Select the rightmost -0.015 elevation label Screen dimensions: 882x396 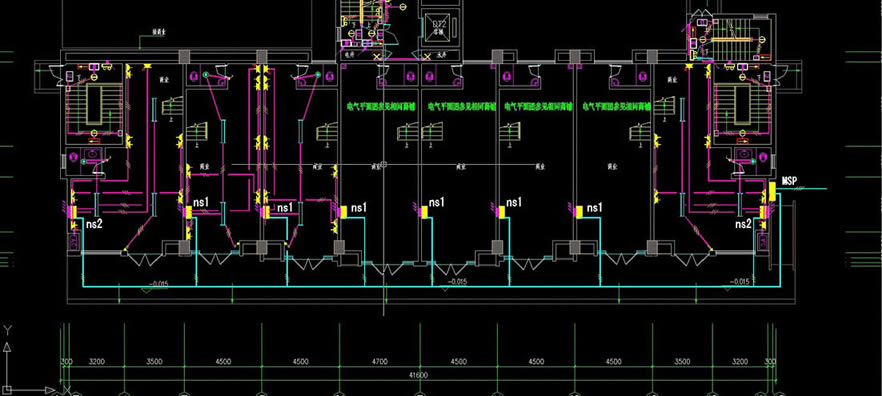click(740, 281)
